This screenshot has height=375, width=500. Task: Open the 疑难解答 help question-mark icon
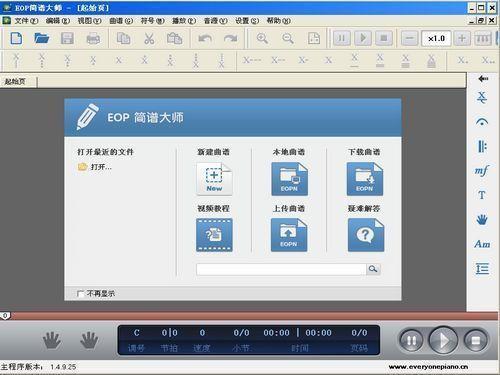[366, 235]
